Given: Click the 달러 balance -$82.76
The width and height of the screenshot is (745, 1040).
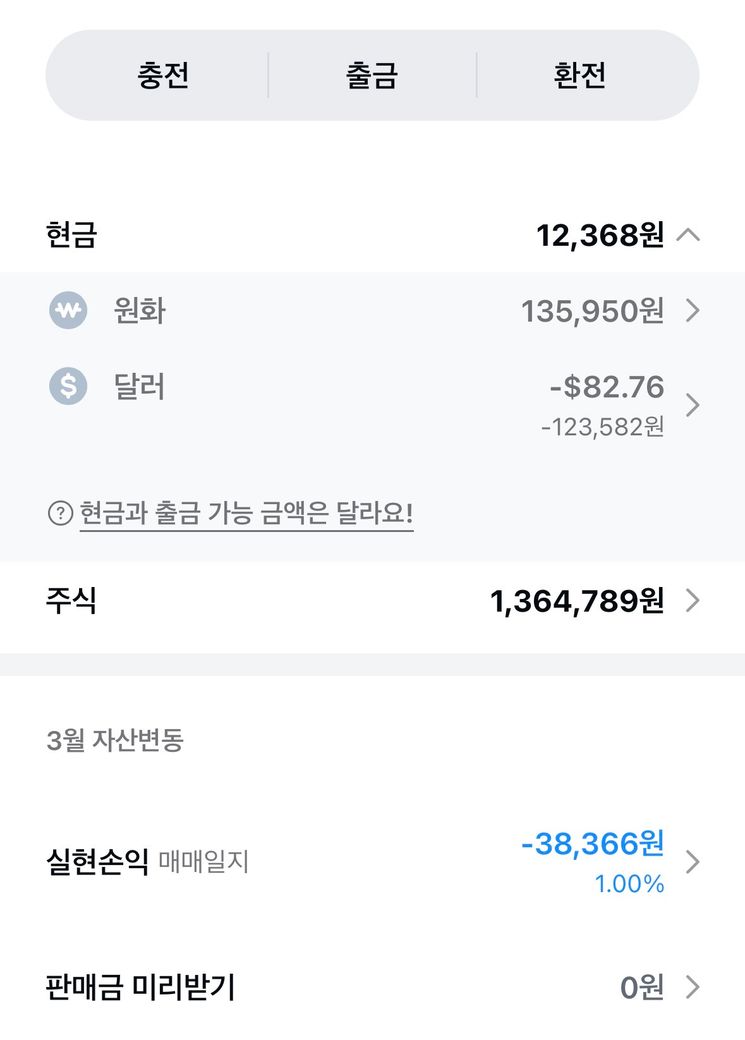Looking at the screenshot, I should (x=606, y=387).
